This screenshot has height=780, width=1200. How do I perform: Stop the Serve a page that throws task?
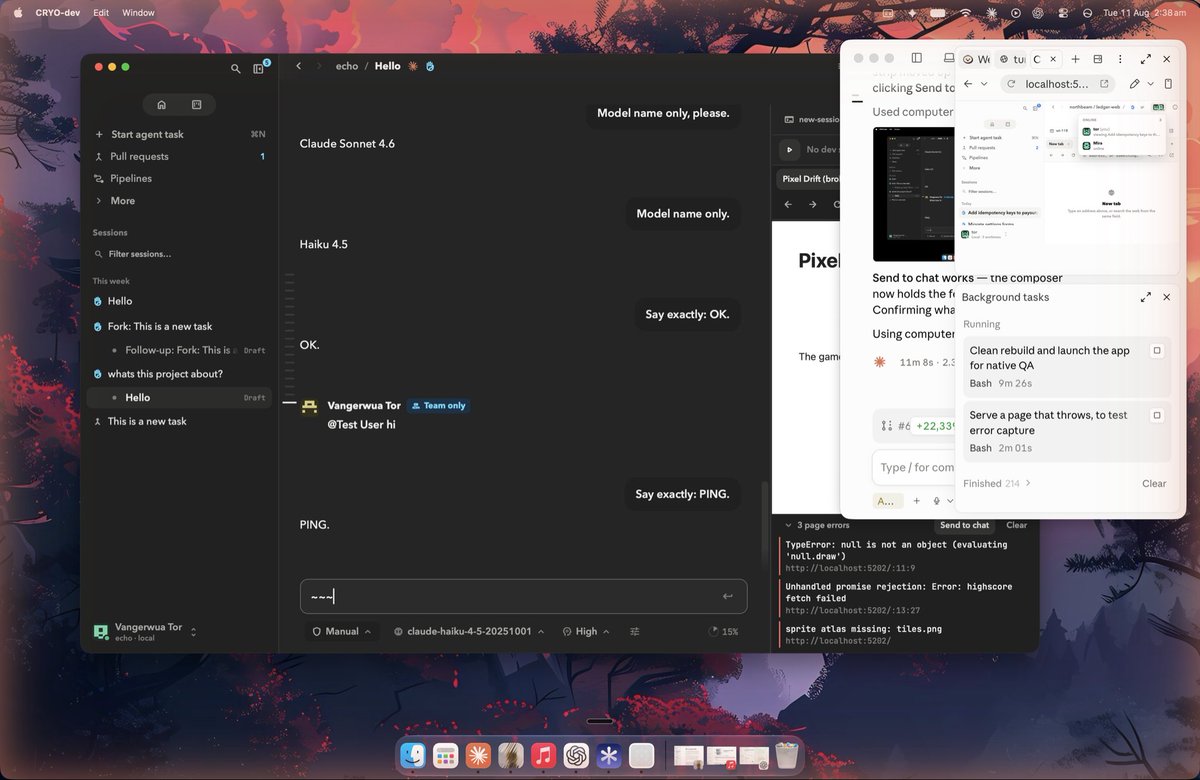coord(1157,415)
